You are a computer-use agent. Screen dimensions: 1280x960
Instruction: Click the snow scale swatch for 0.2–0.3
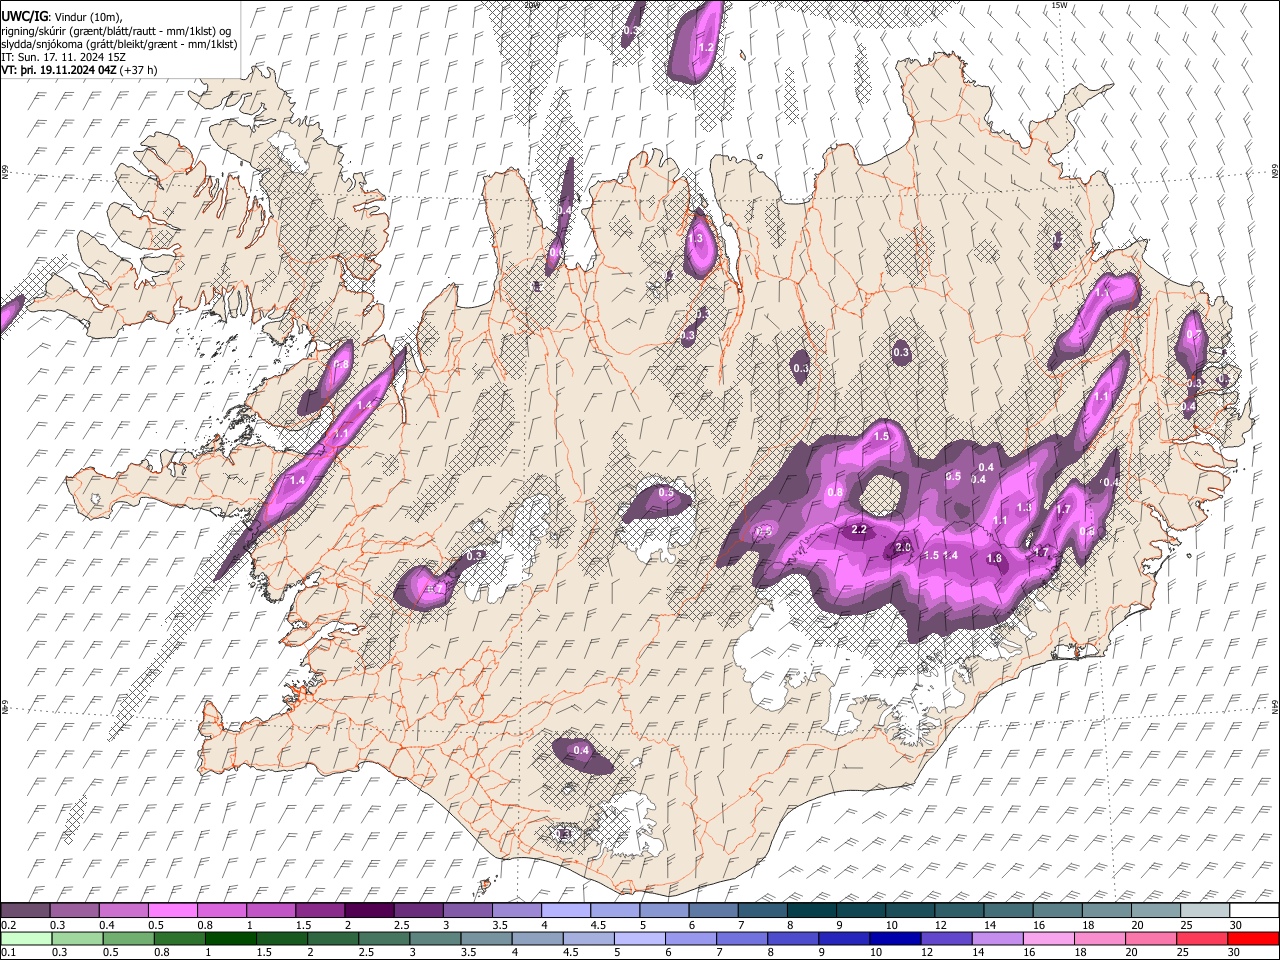coord(25,910)
